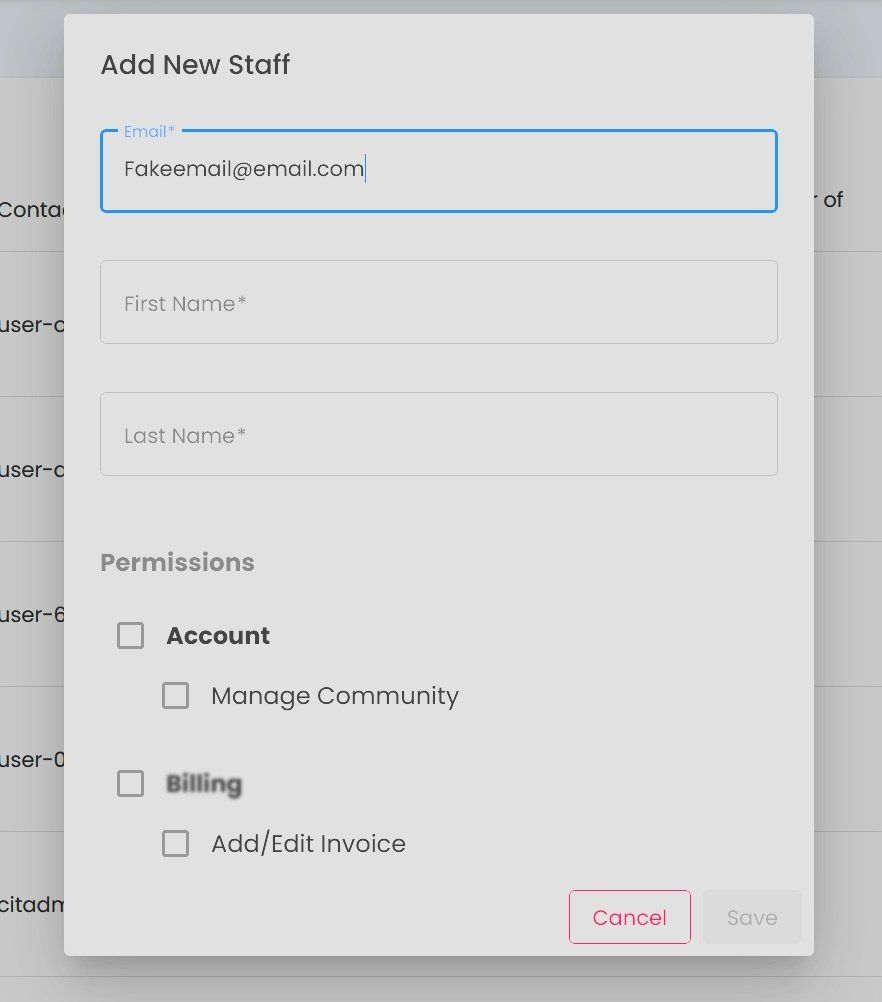Click the blurred Billing group label

204,783
